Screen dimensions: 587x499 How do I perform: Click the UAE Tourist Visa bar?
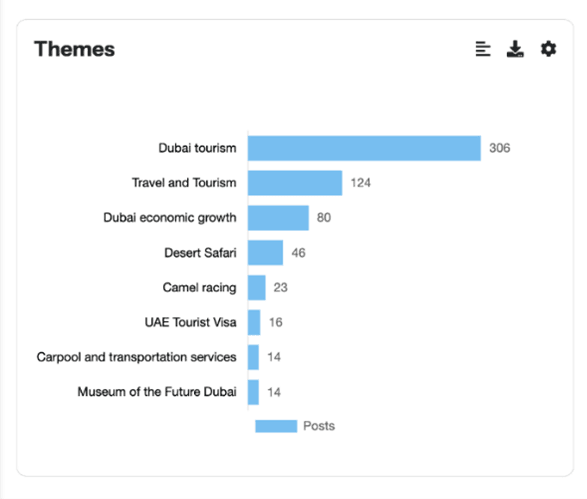(x=254, y=322)
